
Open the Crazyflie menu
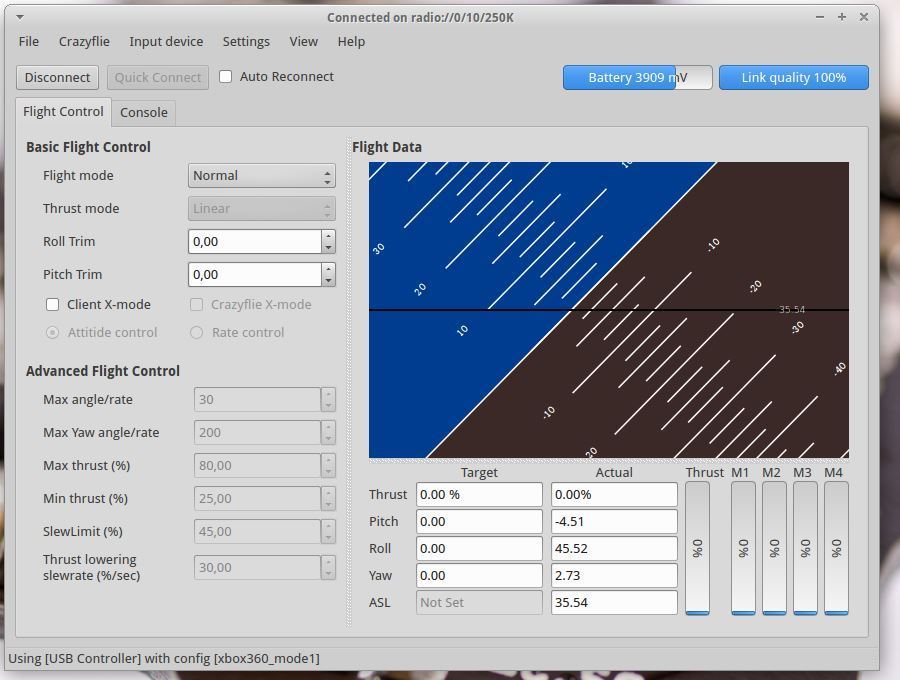tap(84, 42)
